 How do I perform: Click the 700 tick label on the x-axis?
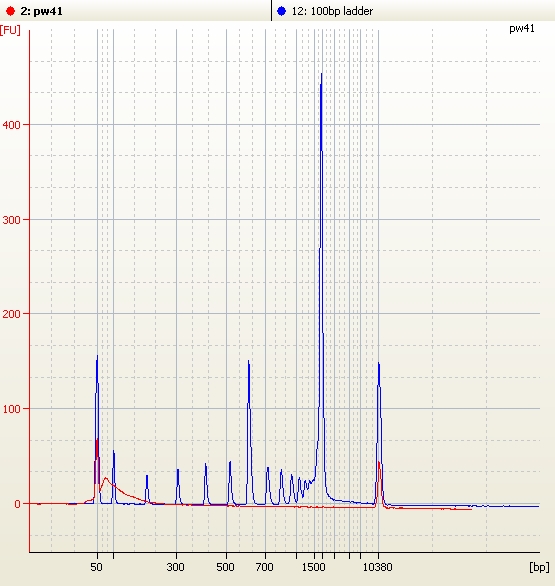click(264, 567)
